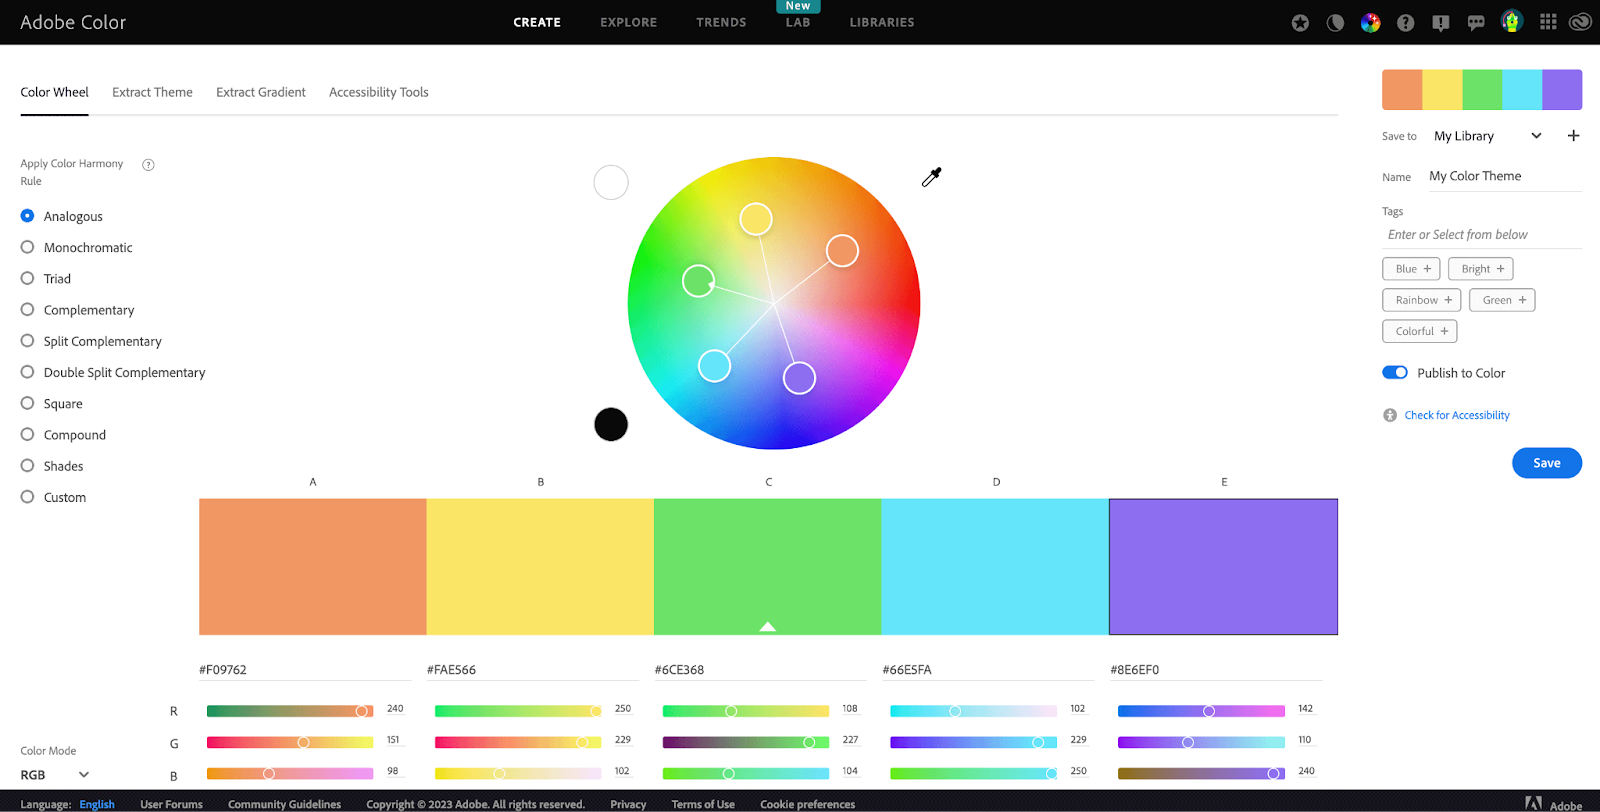The image size is (1600, 812).
Task: Open the My Library save-to dropdown
Action: tap(1488, 136)
